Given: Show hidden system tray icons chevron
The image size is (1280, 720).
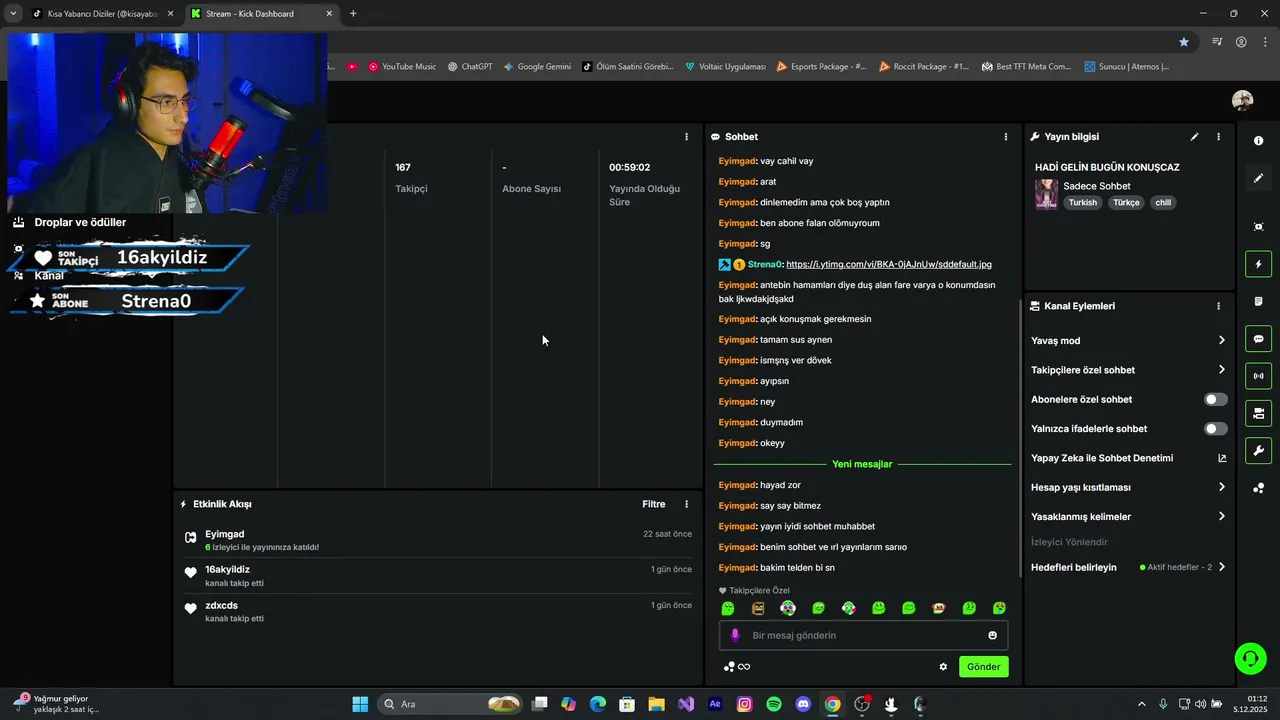Looking at the screenshot, I should coord(1142,704).
